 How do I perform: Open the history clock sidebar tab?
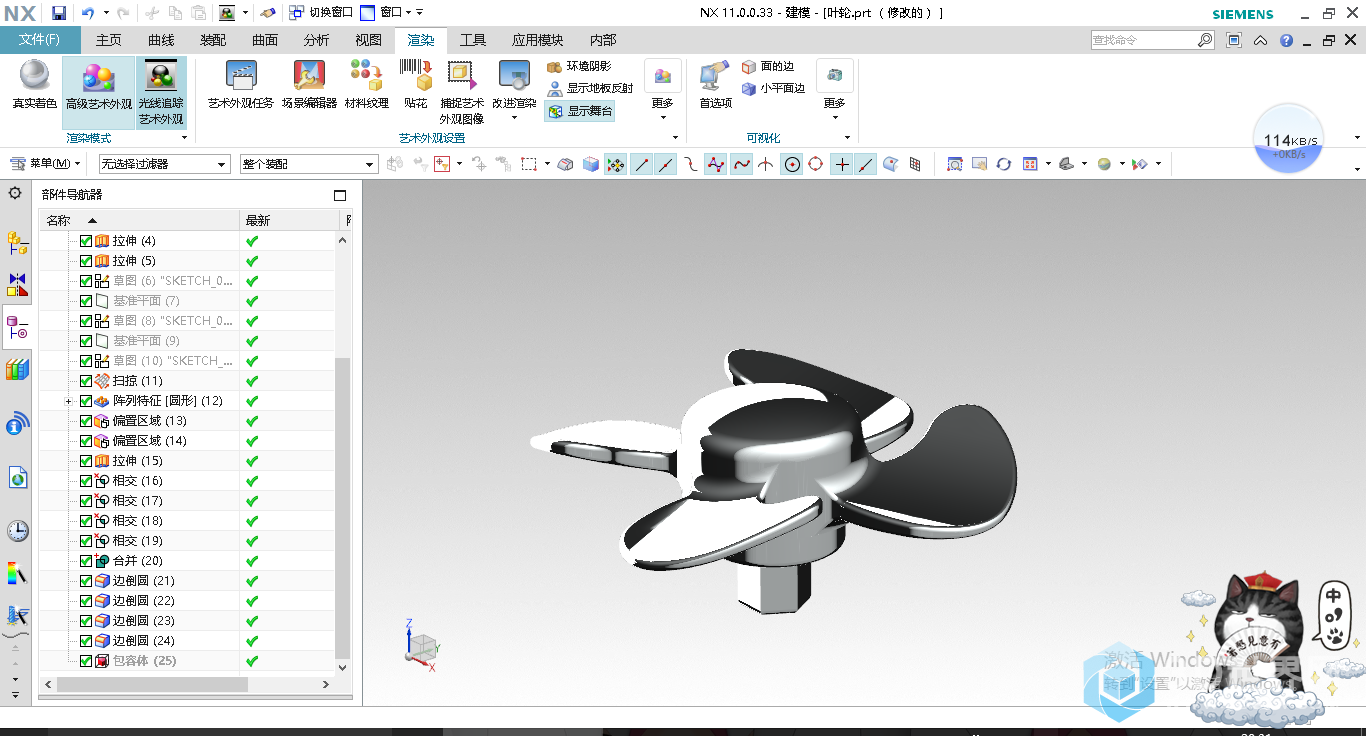[17, 530]
